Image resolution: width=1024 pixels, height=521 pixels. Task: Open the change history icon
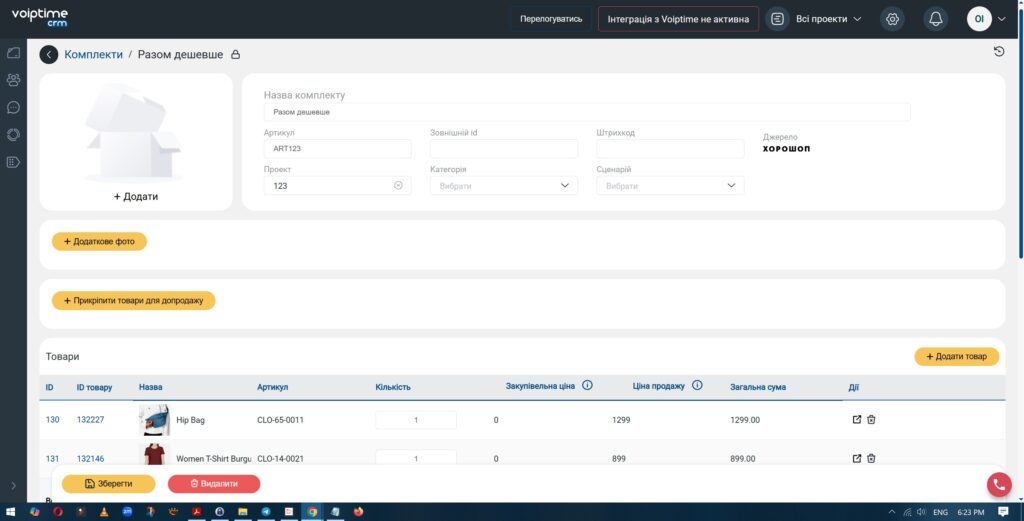click(999, 52)
